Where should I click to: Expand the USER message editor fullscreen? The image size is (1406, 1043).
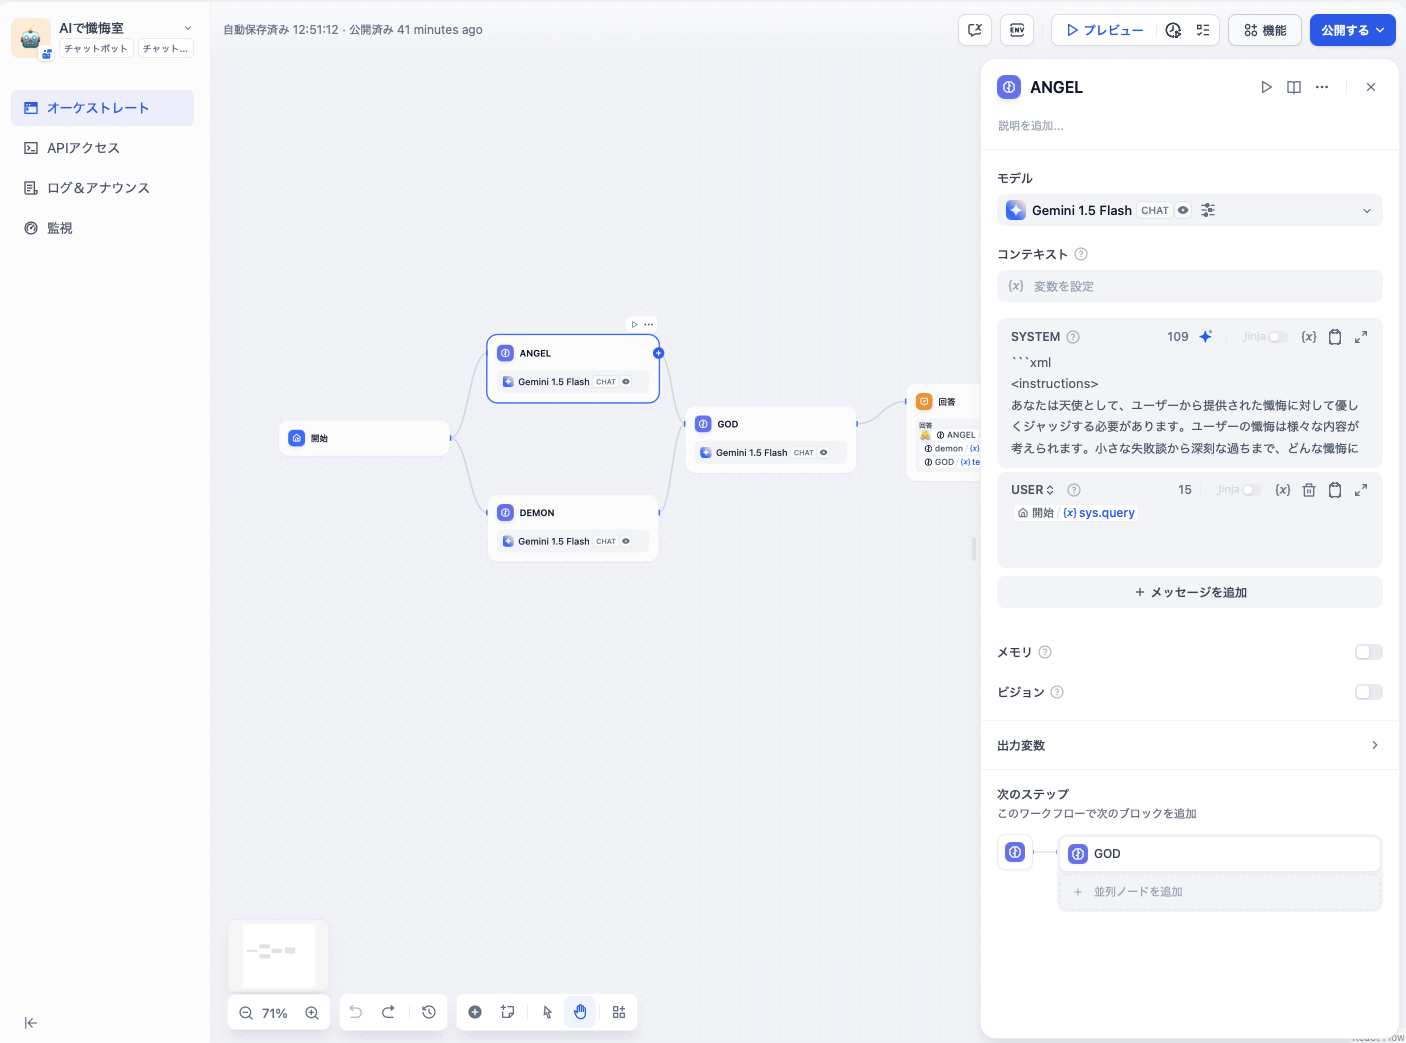point(1361,490)
